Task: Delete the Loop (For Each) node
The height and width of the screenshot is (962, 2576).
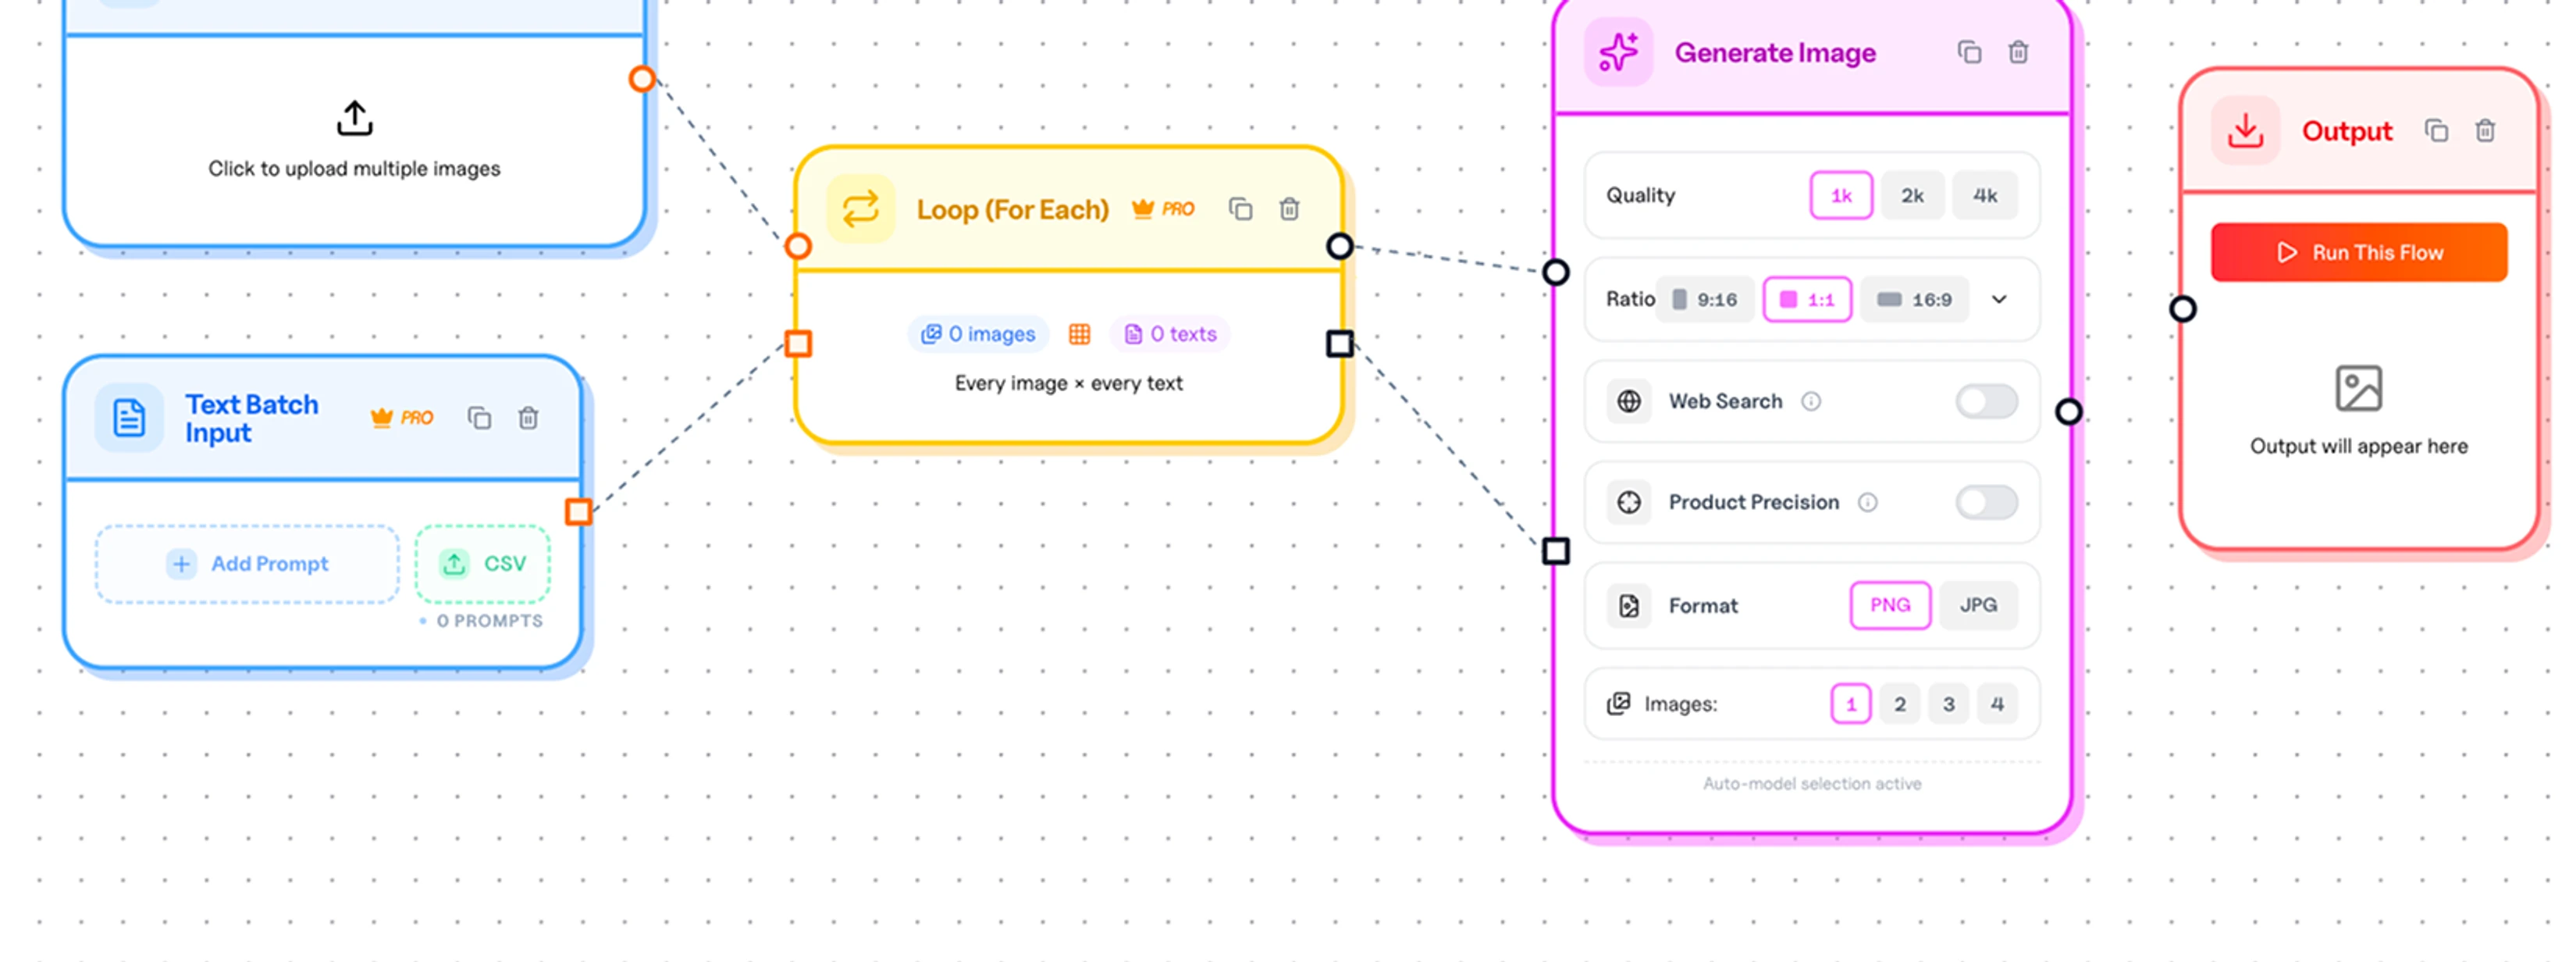Action: tap(1289, 209)
